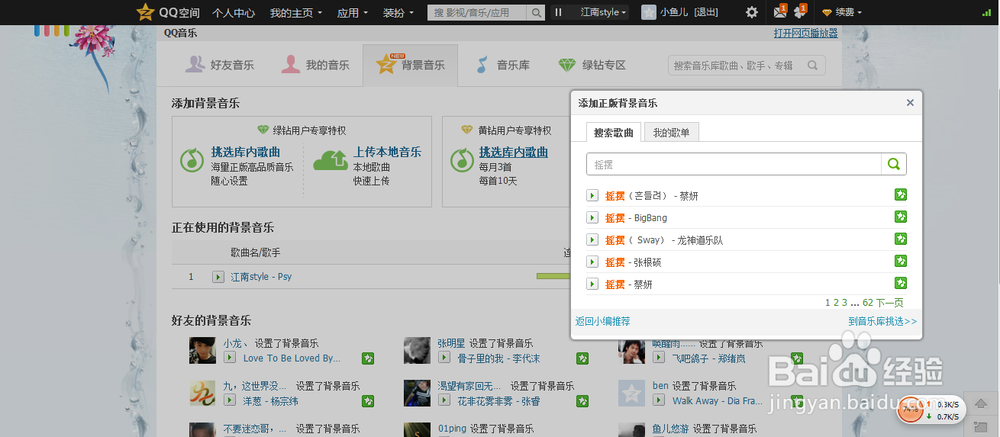Image resolution: width=1000 pixels, height=437 pixels.
Task: Click 上传本地音乐 link
Action: coord(387,152)
